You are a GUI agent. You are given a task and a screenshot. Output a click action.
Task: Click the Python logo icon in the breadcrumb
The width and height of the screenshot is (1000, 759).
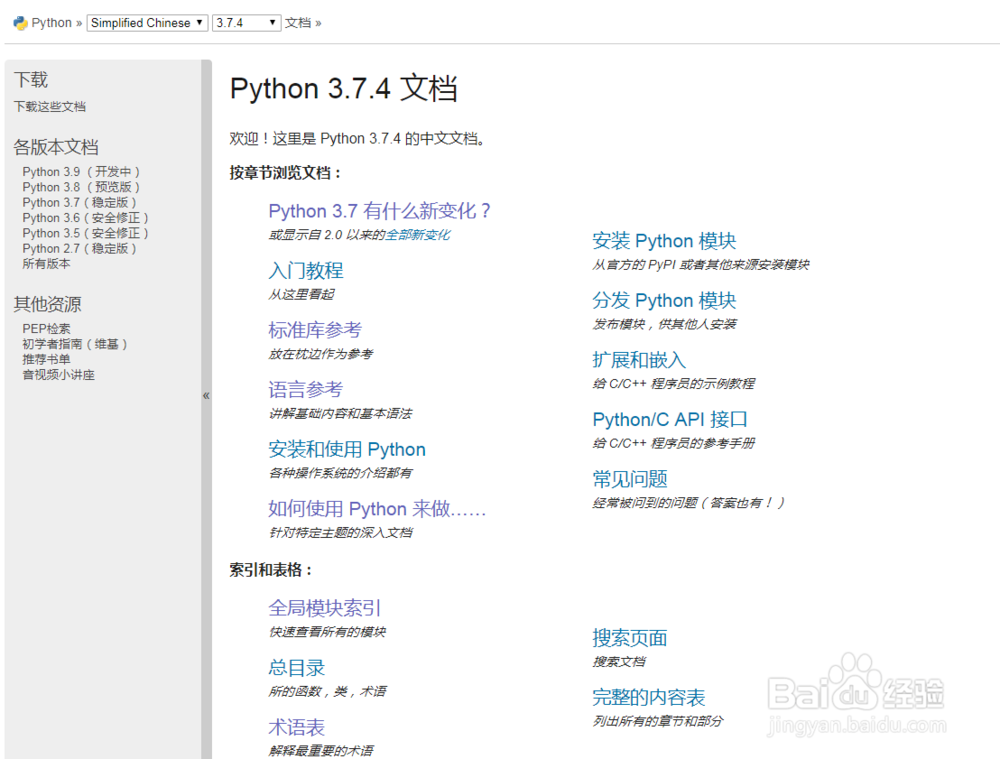pos(20,24)
